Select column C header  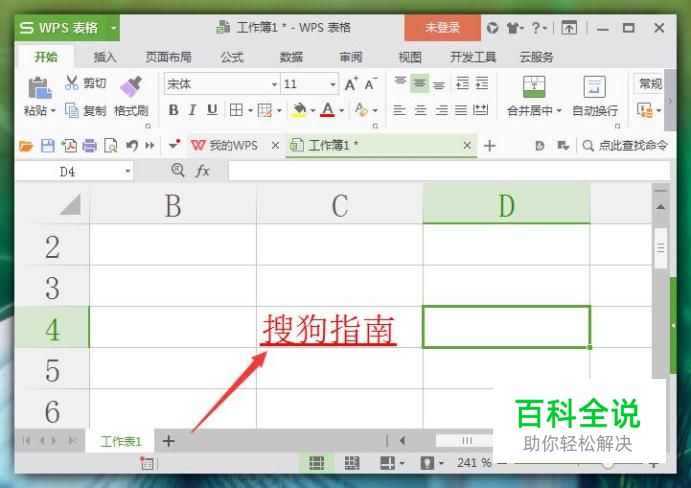[x=339, y=205]
